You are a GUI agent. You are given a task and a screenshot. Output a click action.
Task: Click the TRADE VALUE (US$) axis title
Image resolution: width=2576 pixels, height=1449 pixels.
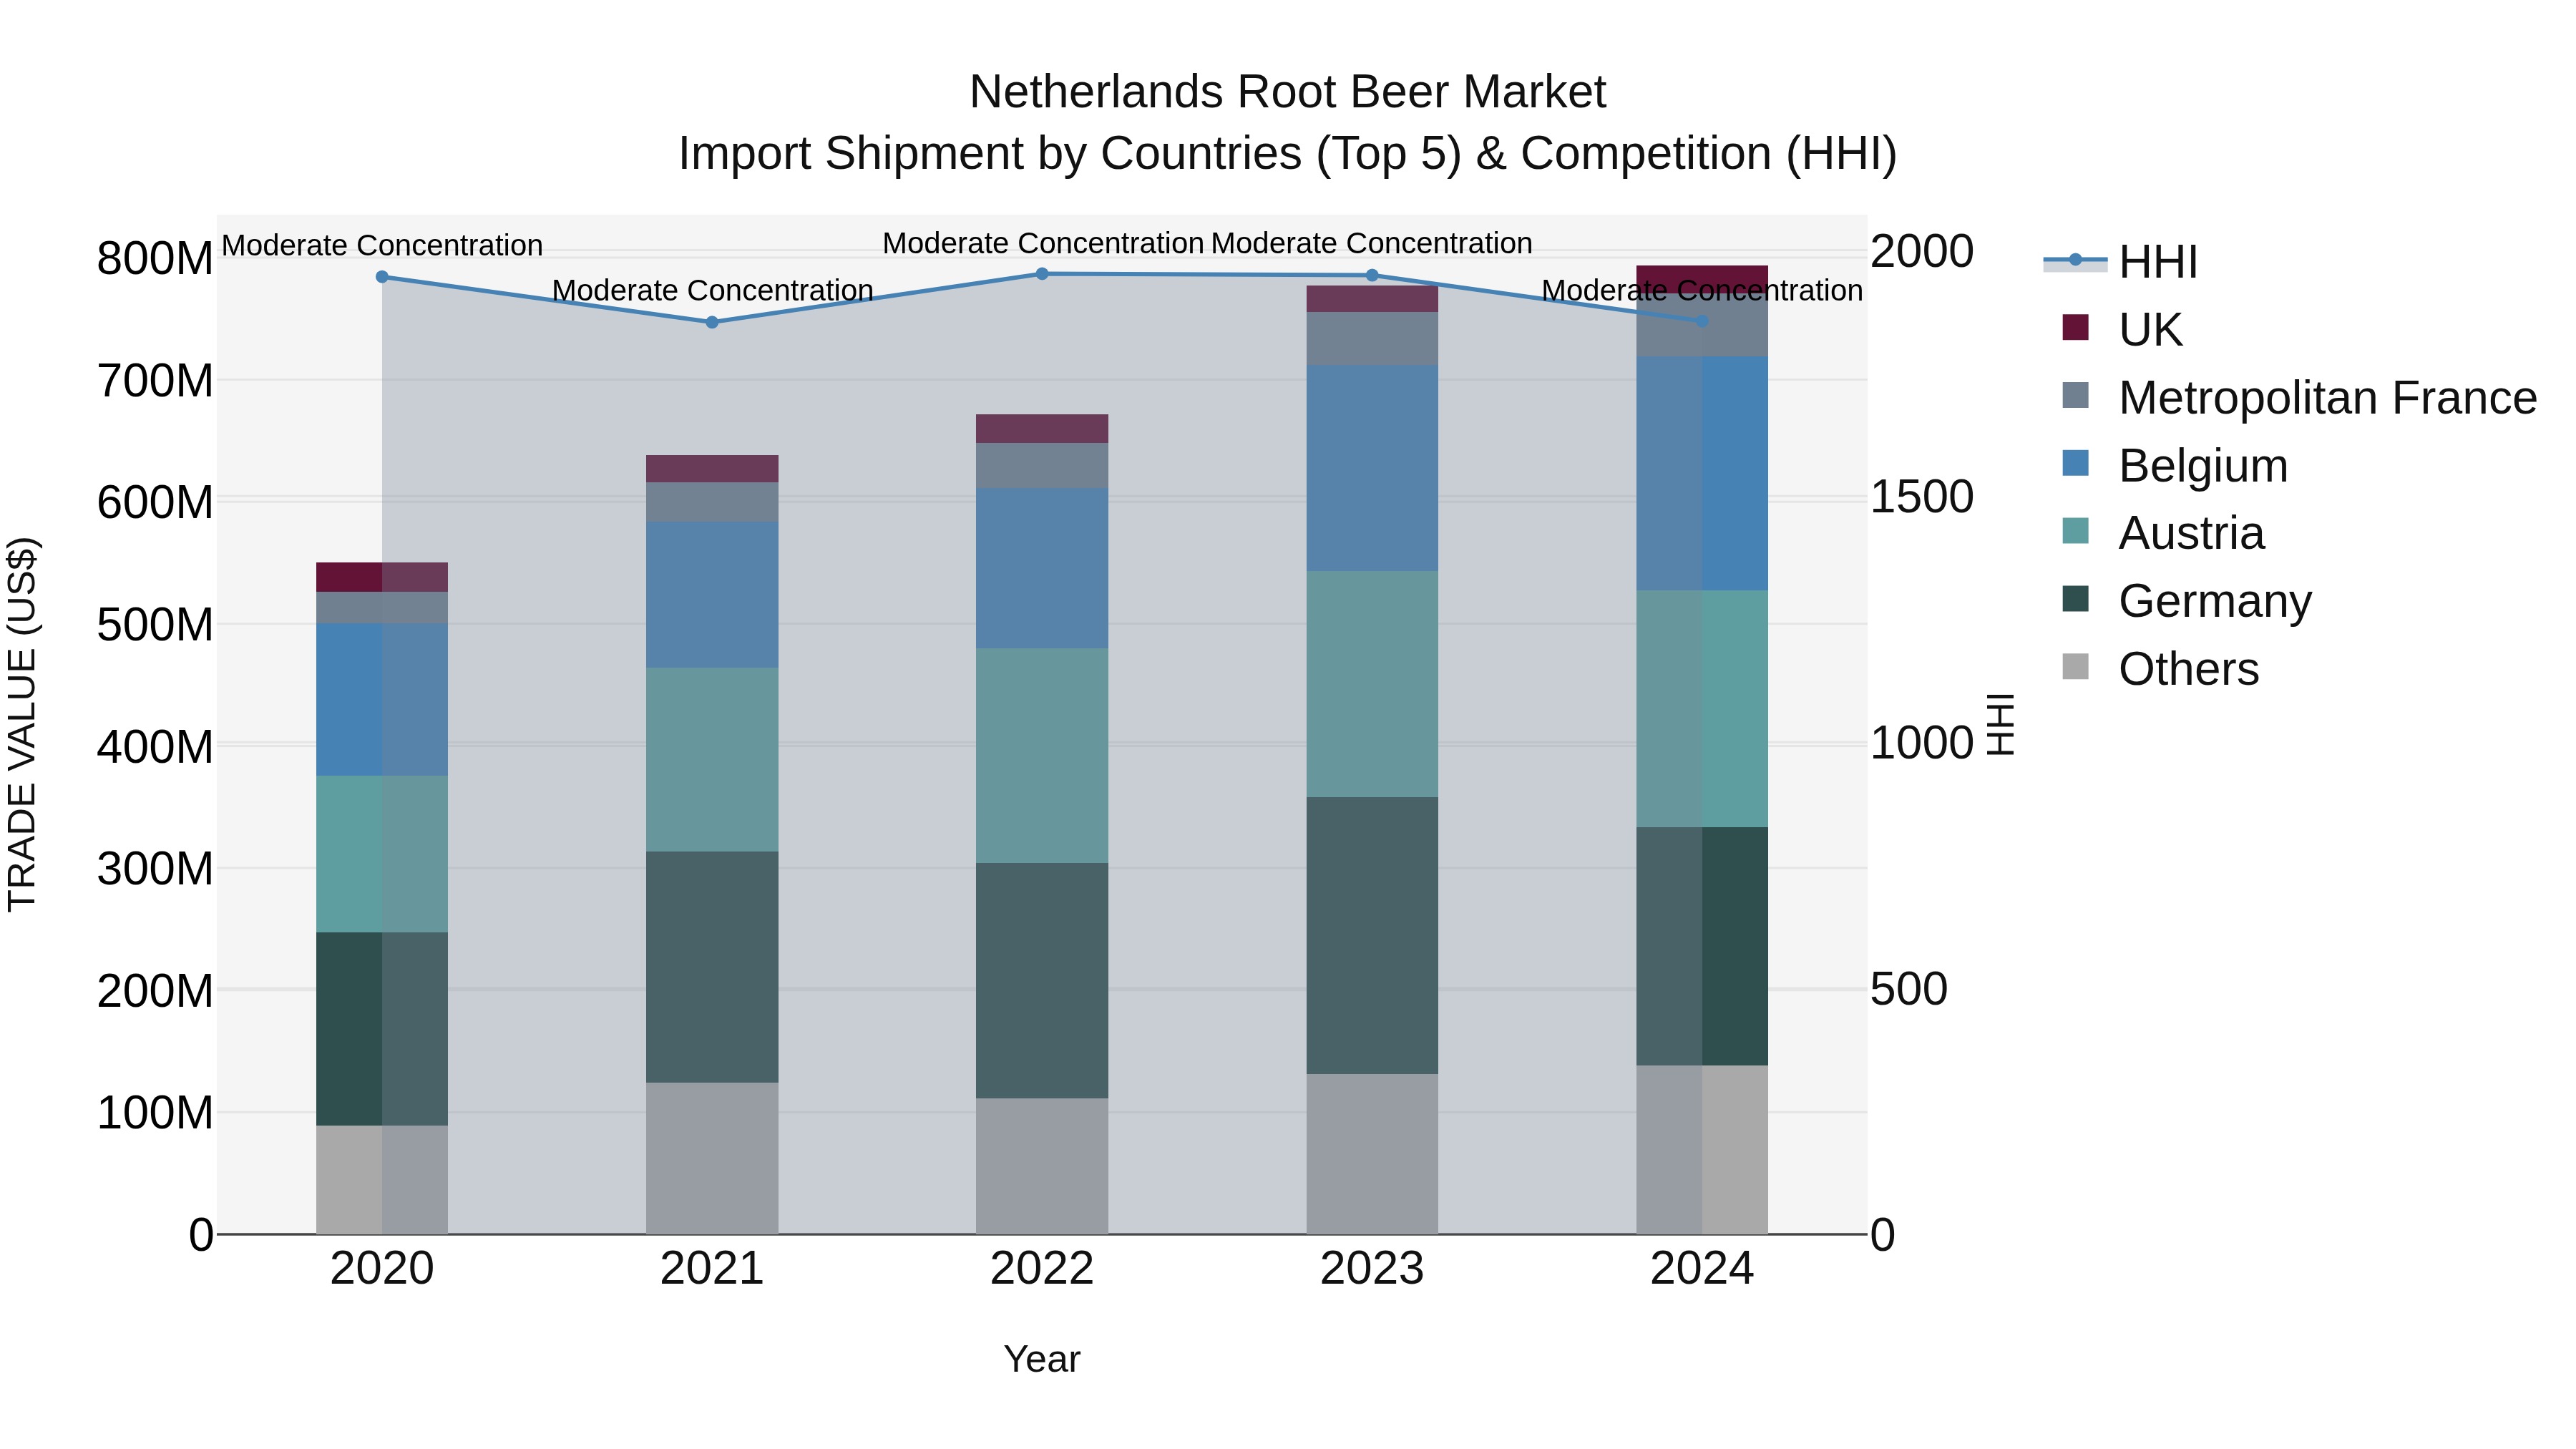[22, 724]
